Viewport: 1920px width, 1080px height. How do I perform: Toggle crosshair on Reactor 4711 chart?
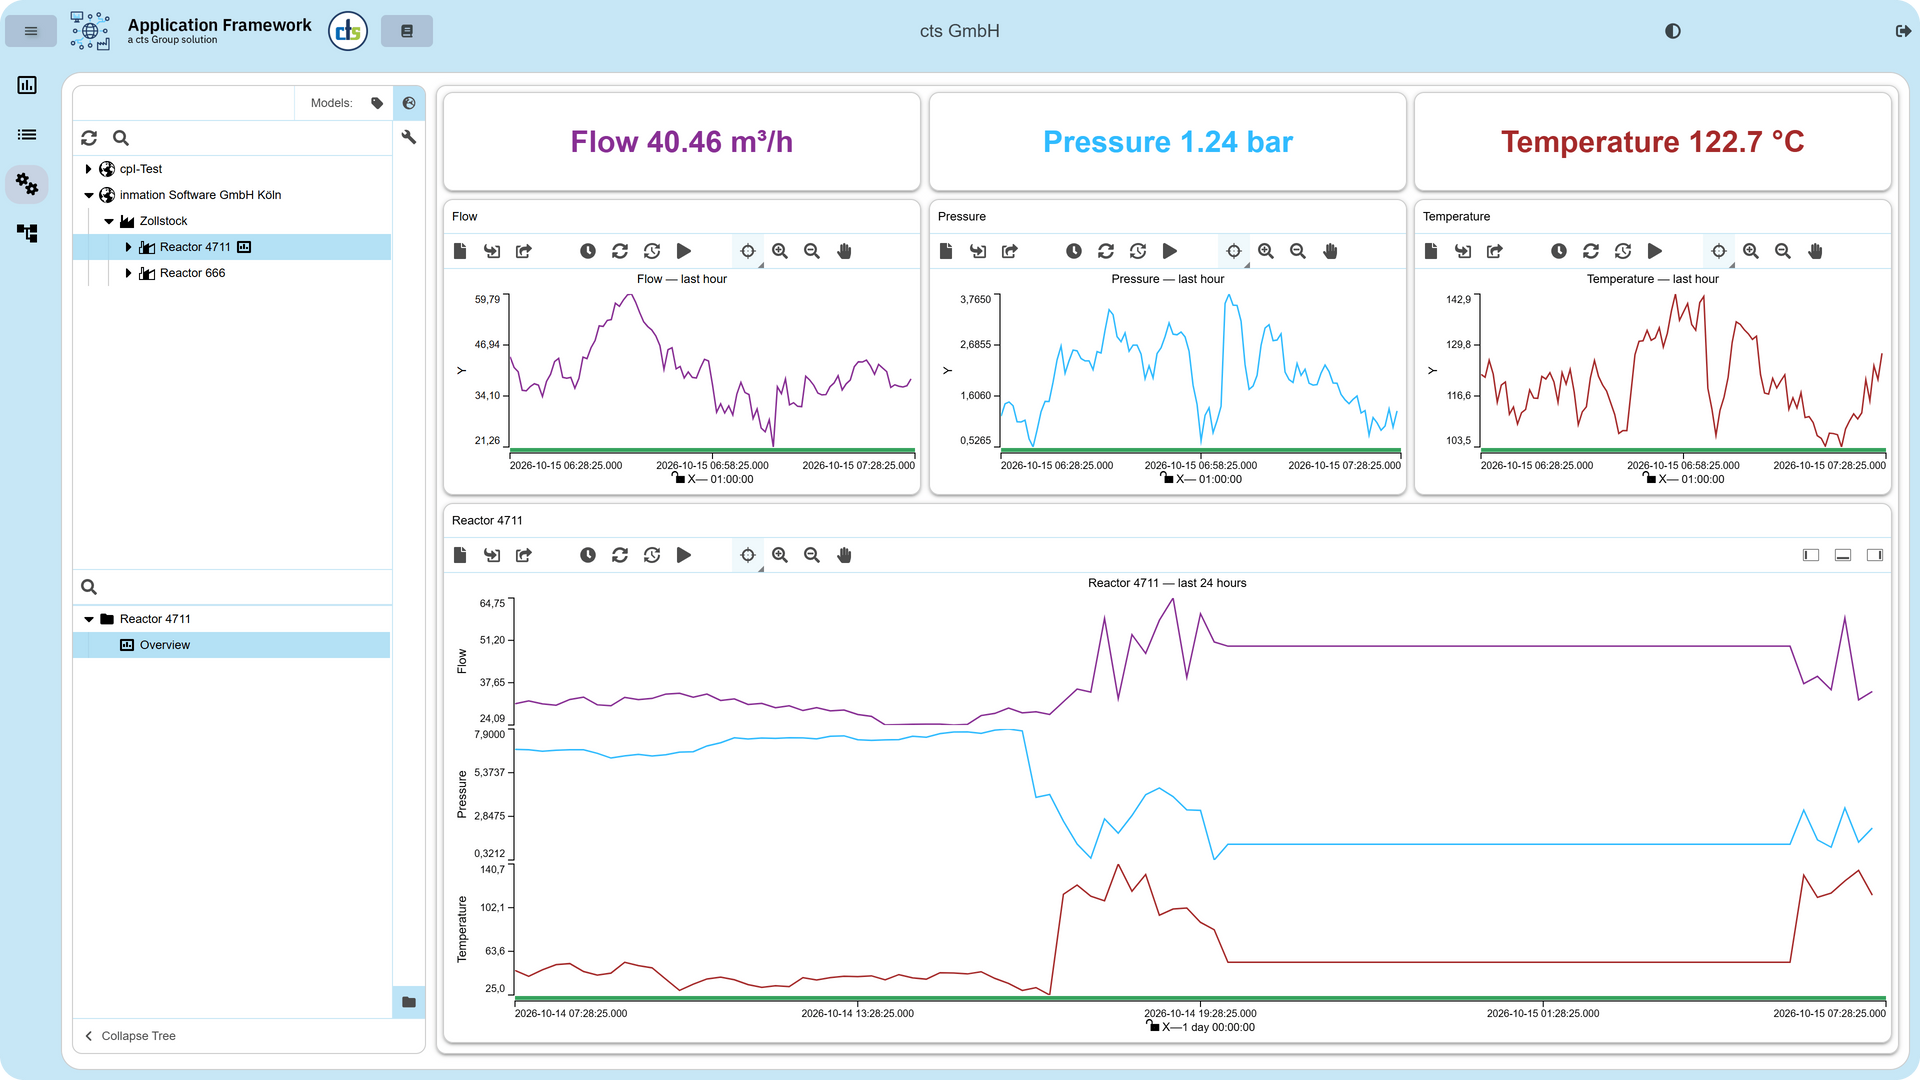748,555
